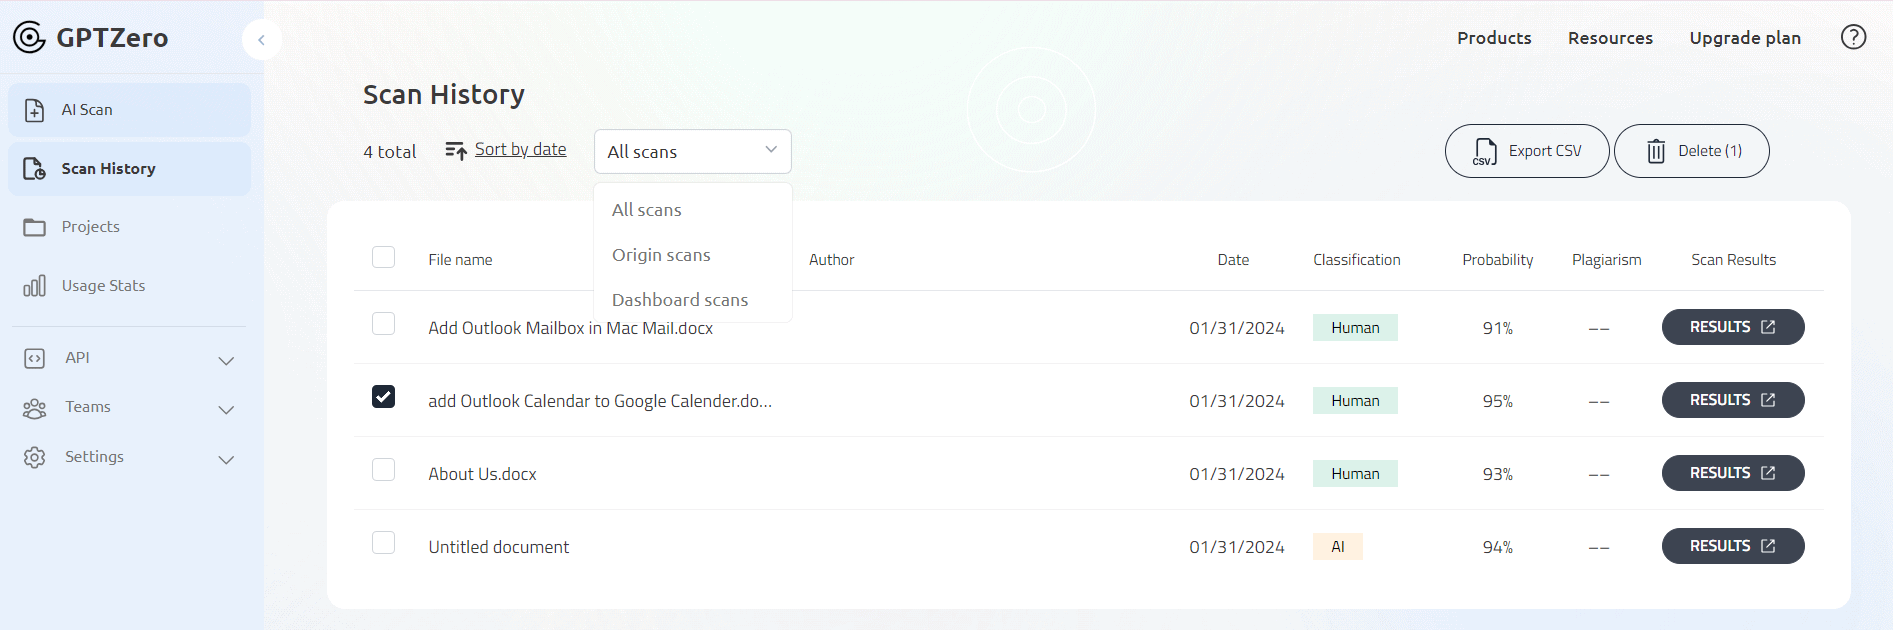Uncheck the Outlook Calendar to Google Calender row
This screenshot has width=1893, height=630.
click(383, 397)
